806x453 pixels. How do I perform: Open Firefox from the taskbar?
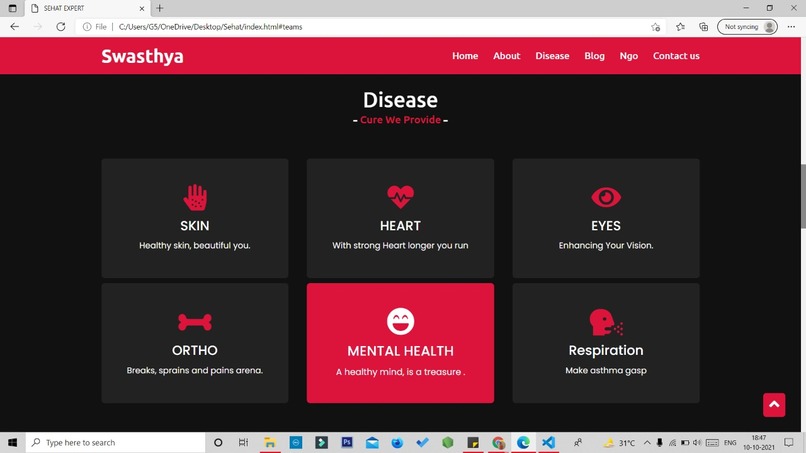click(x=397, y=442)
